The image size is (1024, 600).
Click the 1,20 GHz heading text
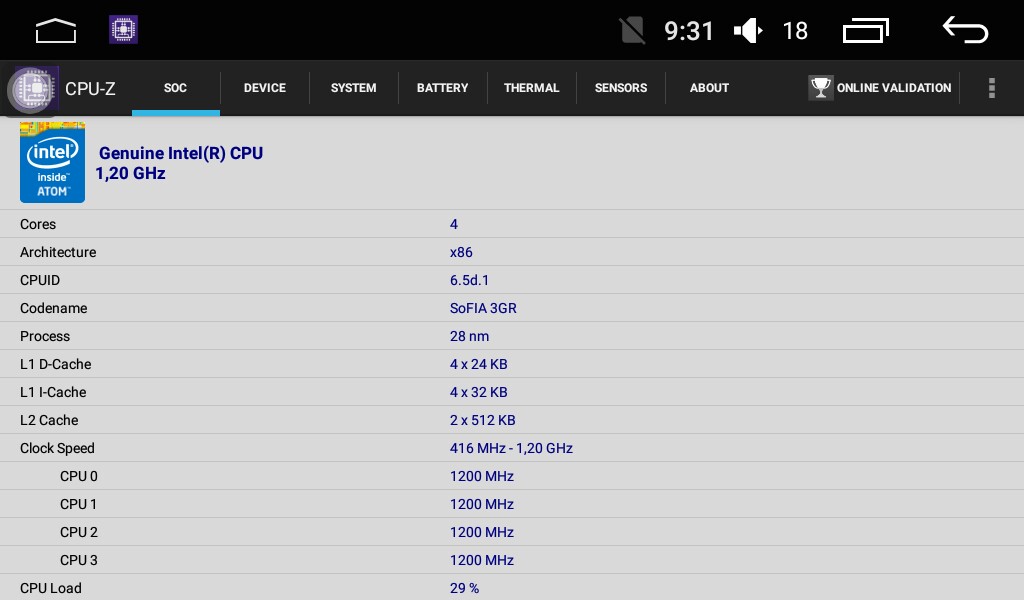(130, 174)
